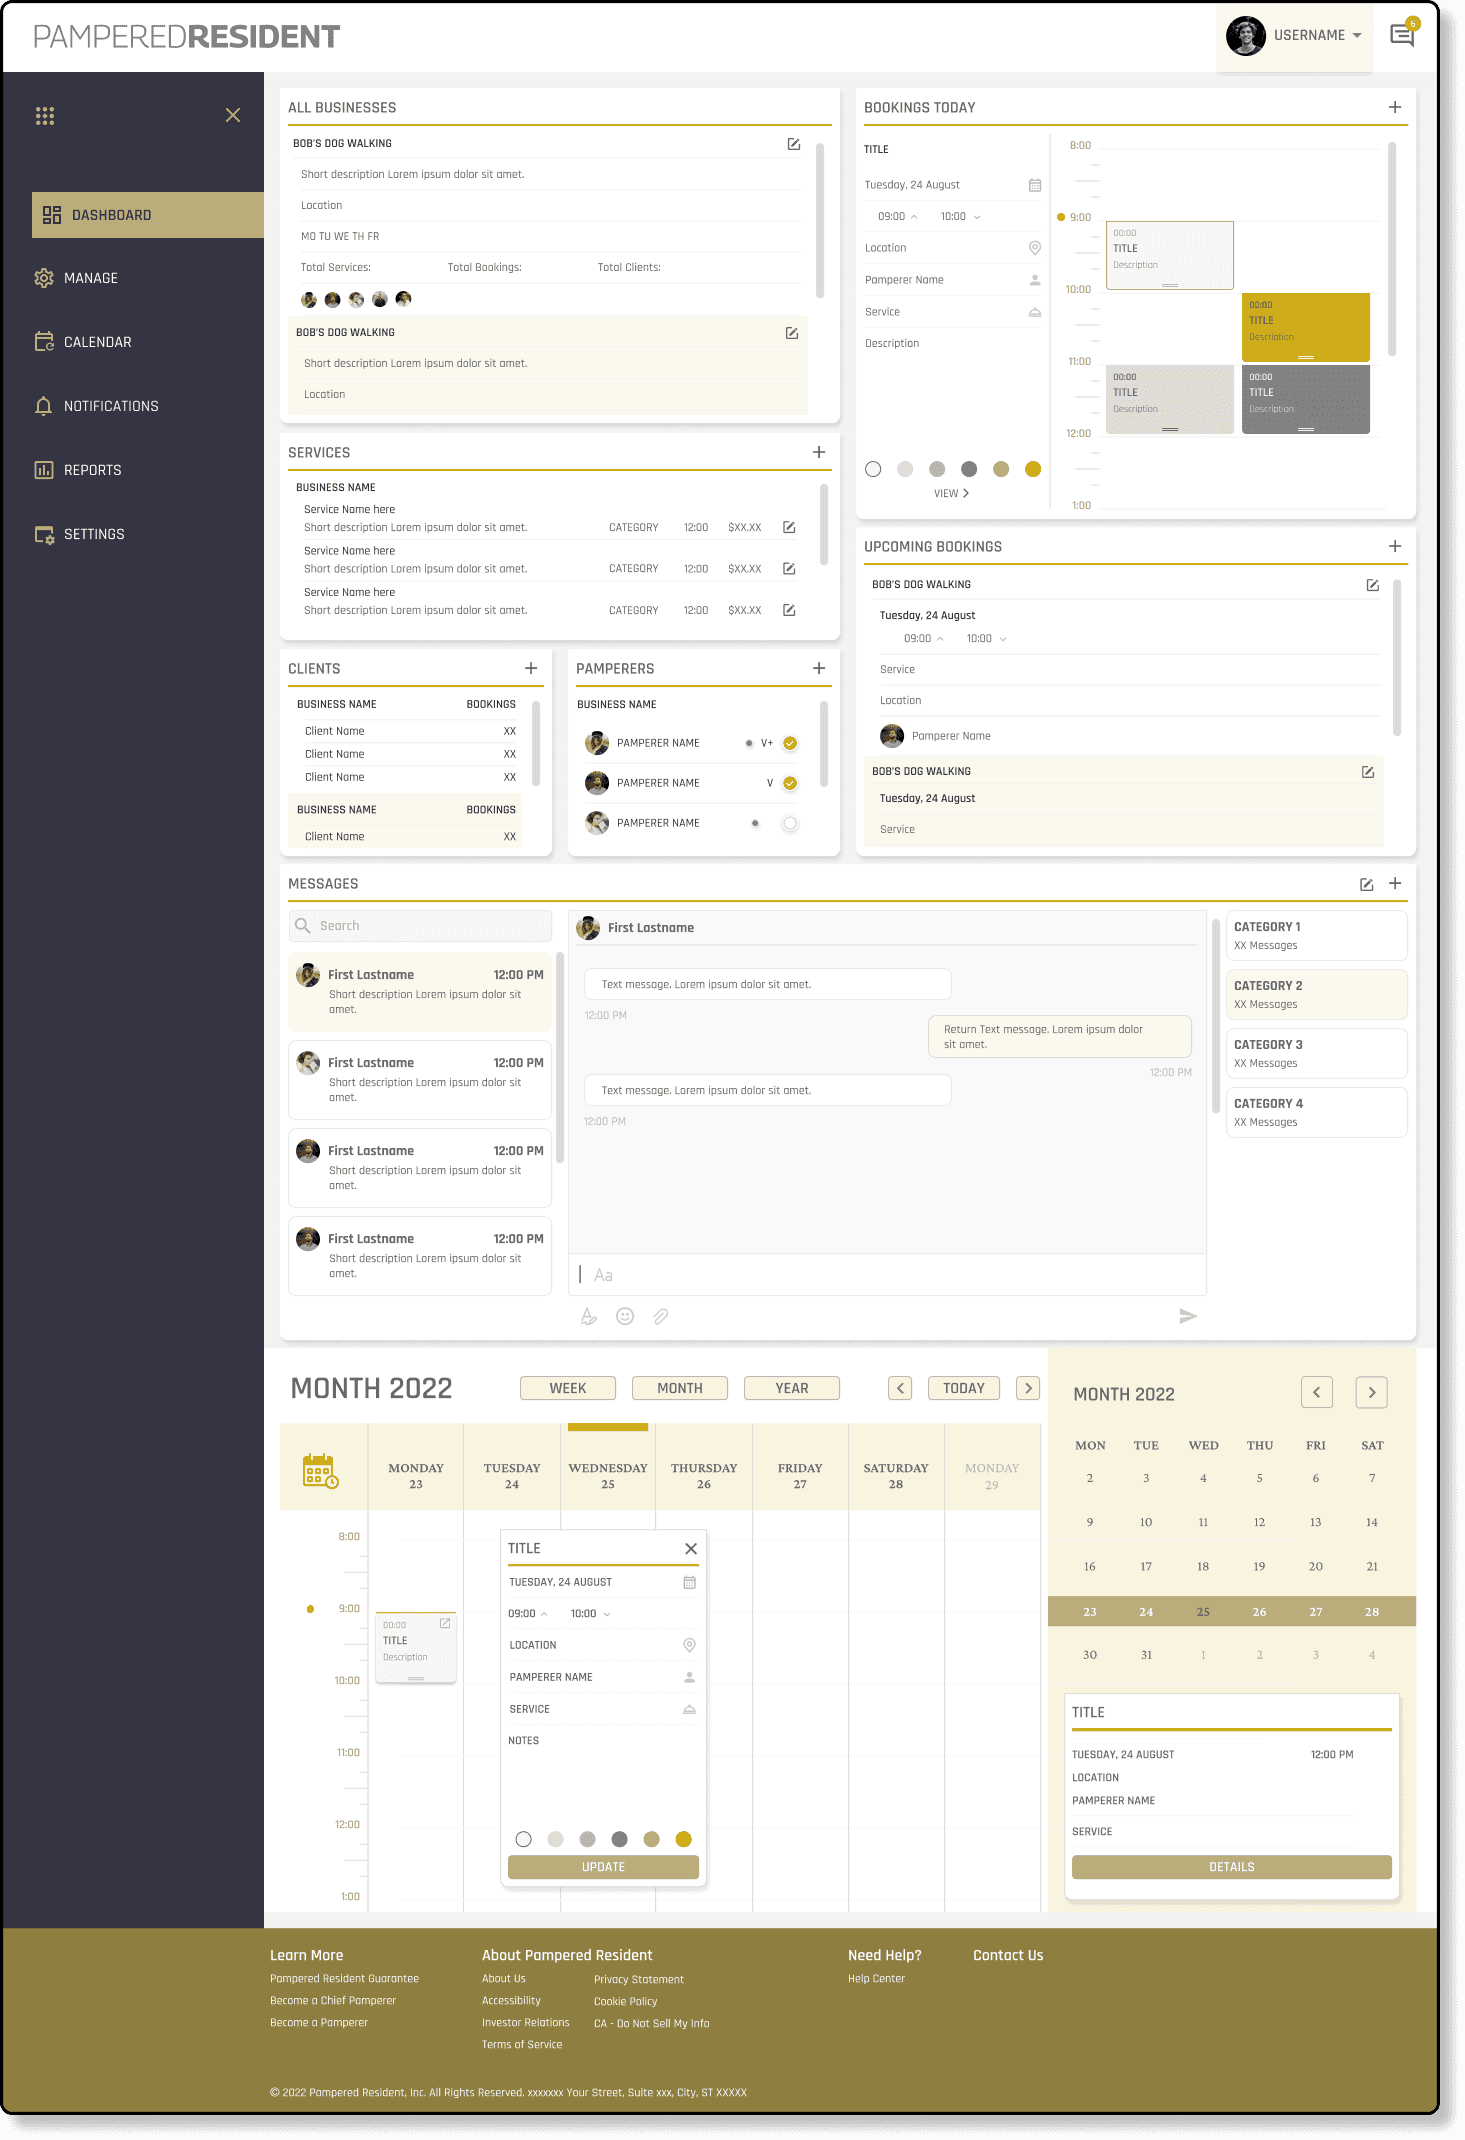Viewport: 1465px width, 2140px height.
Task: Add an upcoming booking with plus icon
Action: point(1395,546)
